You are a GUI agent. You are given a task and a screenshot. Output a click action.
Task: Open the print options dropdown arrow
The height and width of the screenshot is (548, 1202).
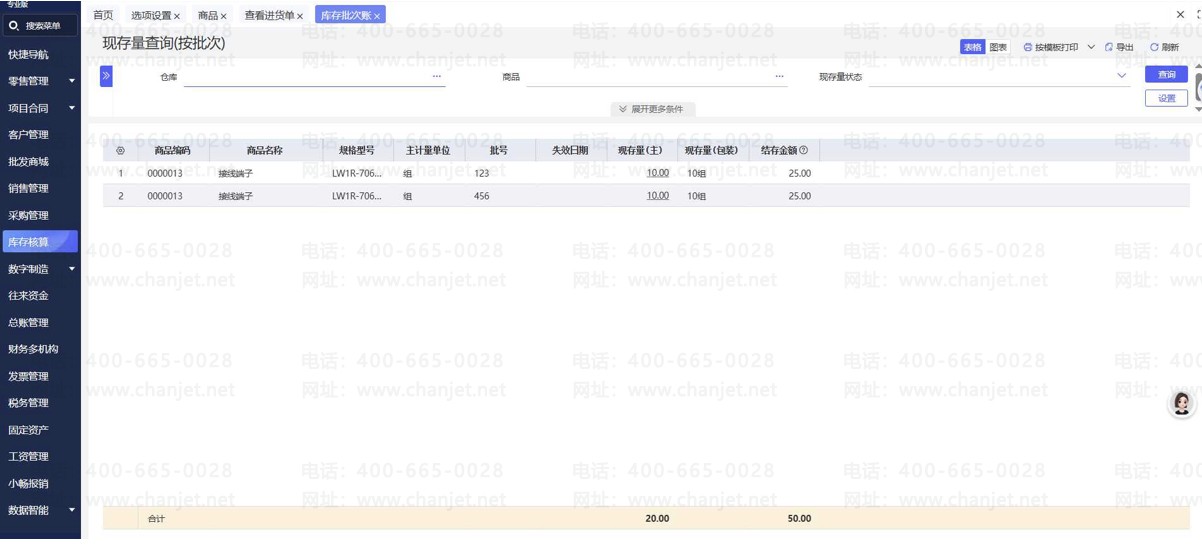click(1091, 48)
